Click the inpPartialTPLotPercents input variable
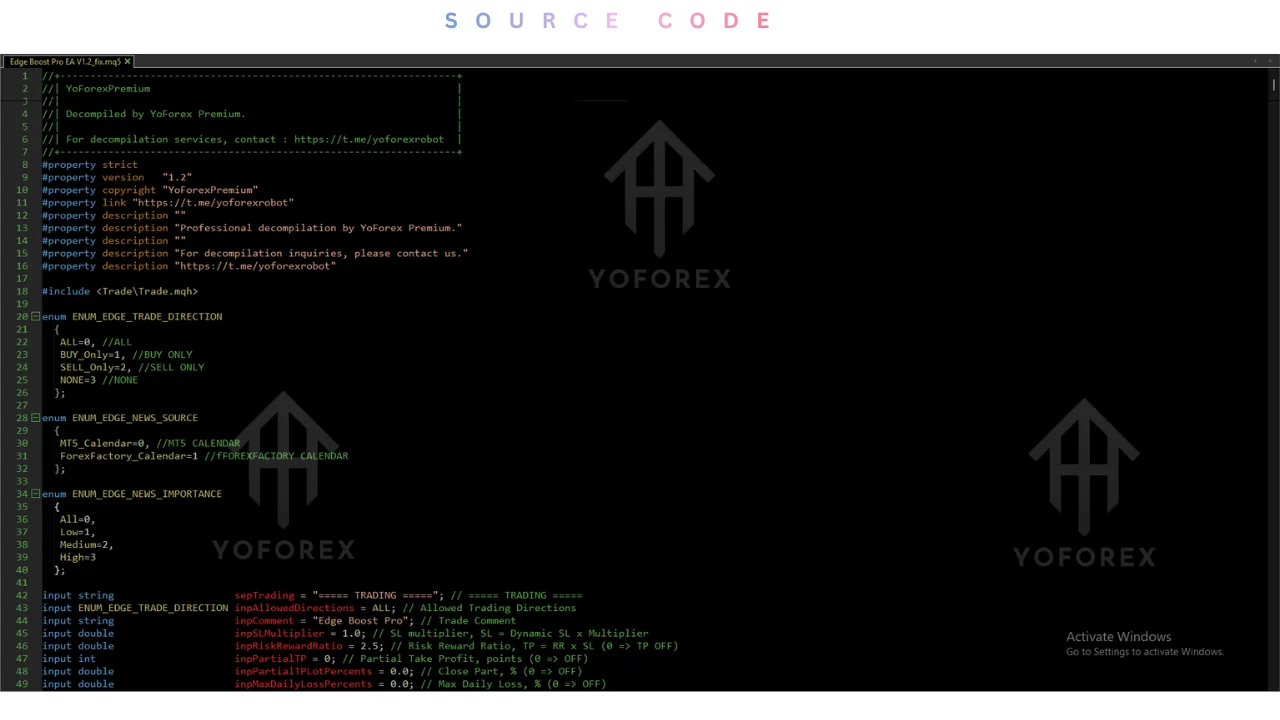Viewport: 1280px width, 720px height. point(303,672)
